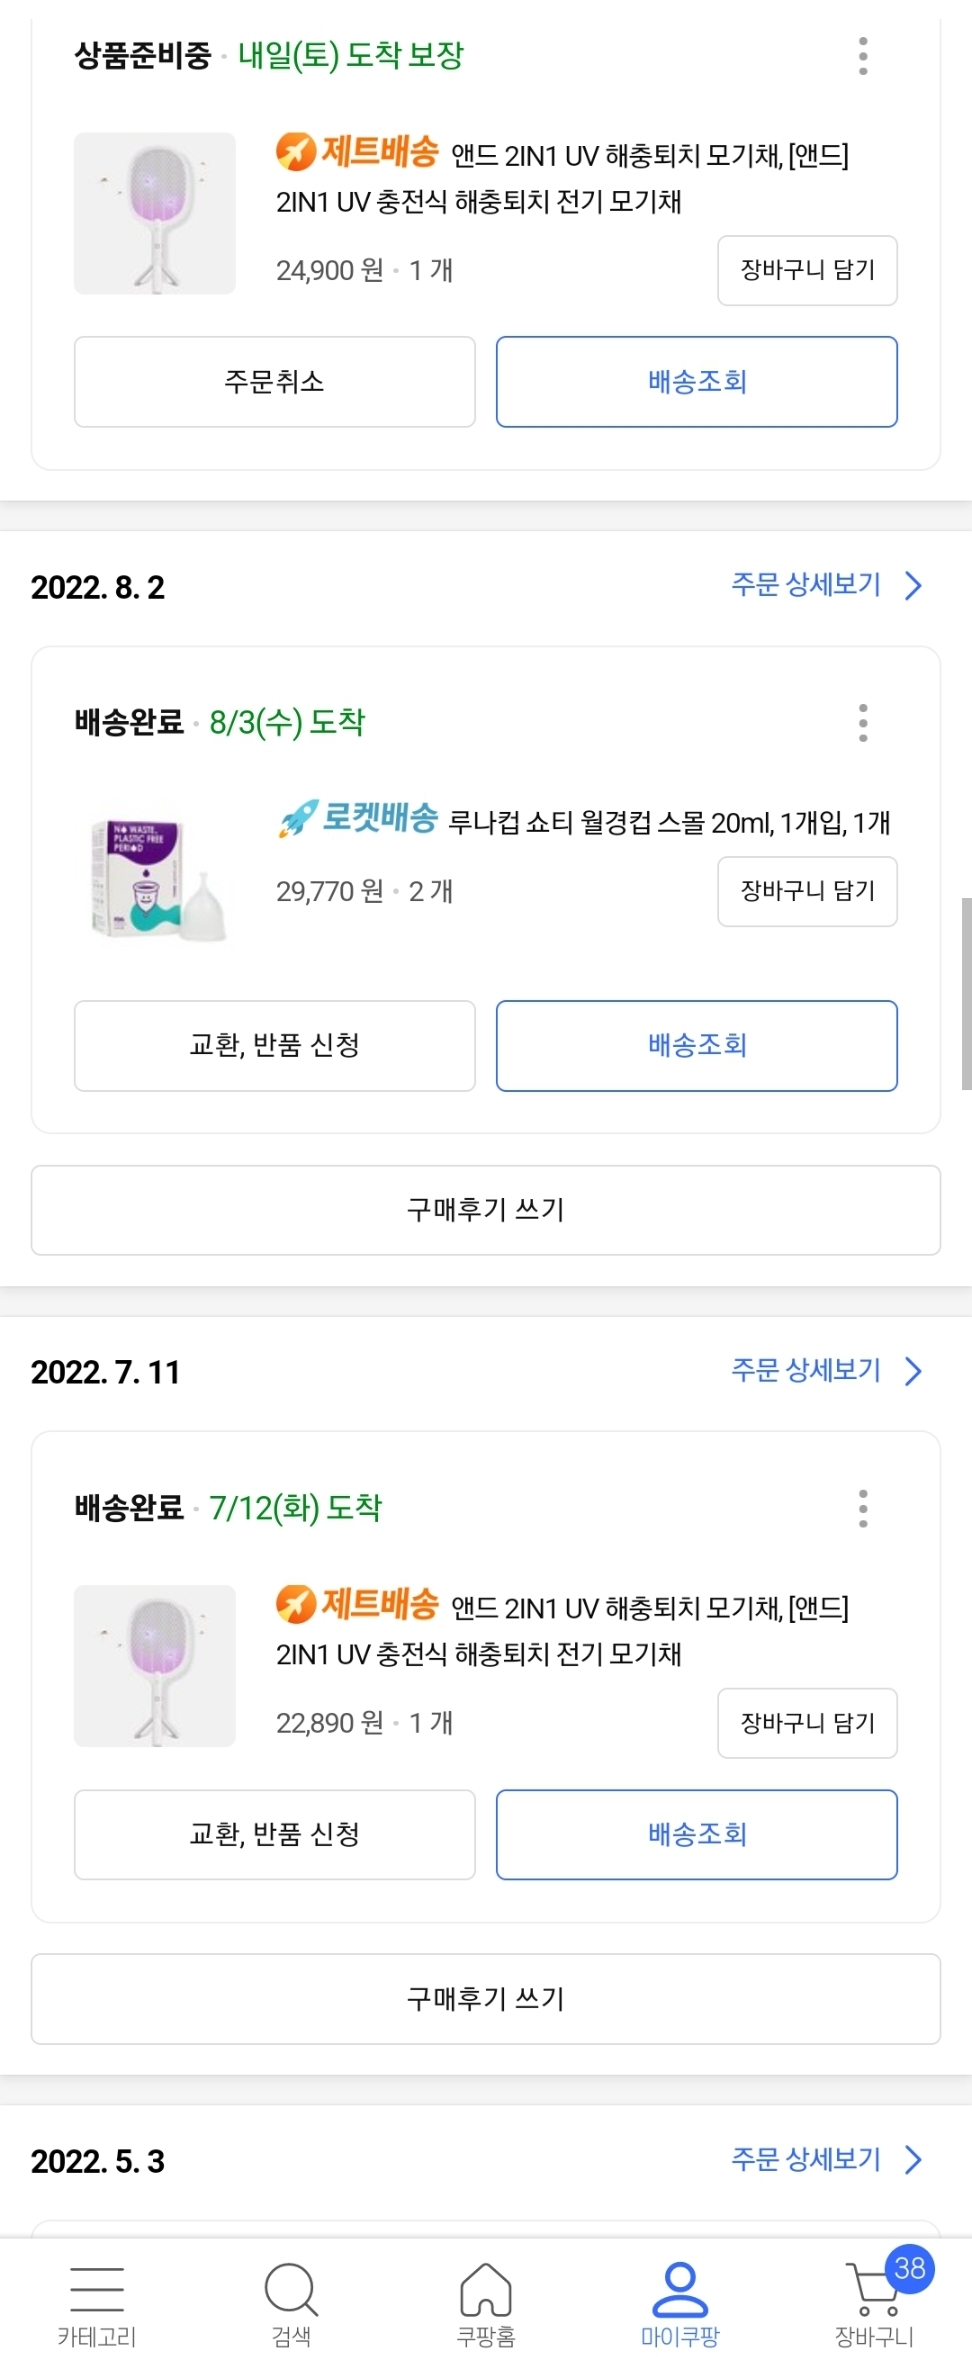Tap the 22,890원 mosquito swatter thumbnail
The width and height of the screenshot is (972, 2357).
pyautogui.click(x=155, y=1666)
